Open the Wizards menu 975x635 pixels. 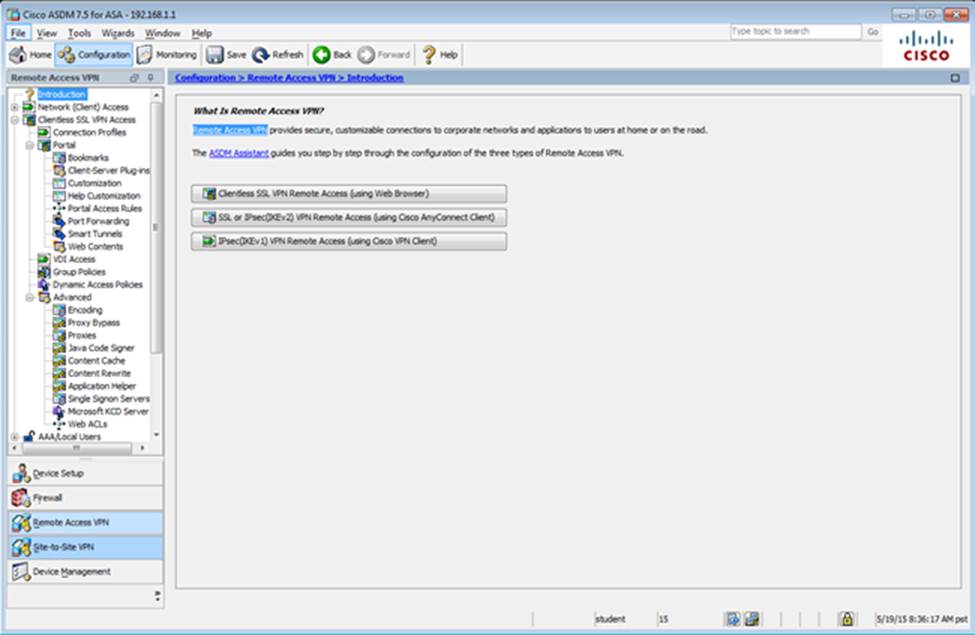point(118,33)
